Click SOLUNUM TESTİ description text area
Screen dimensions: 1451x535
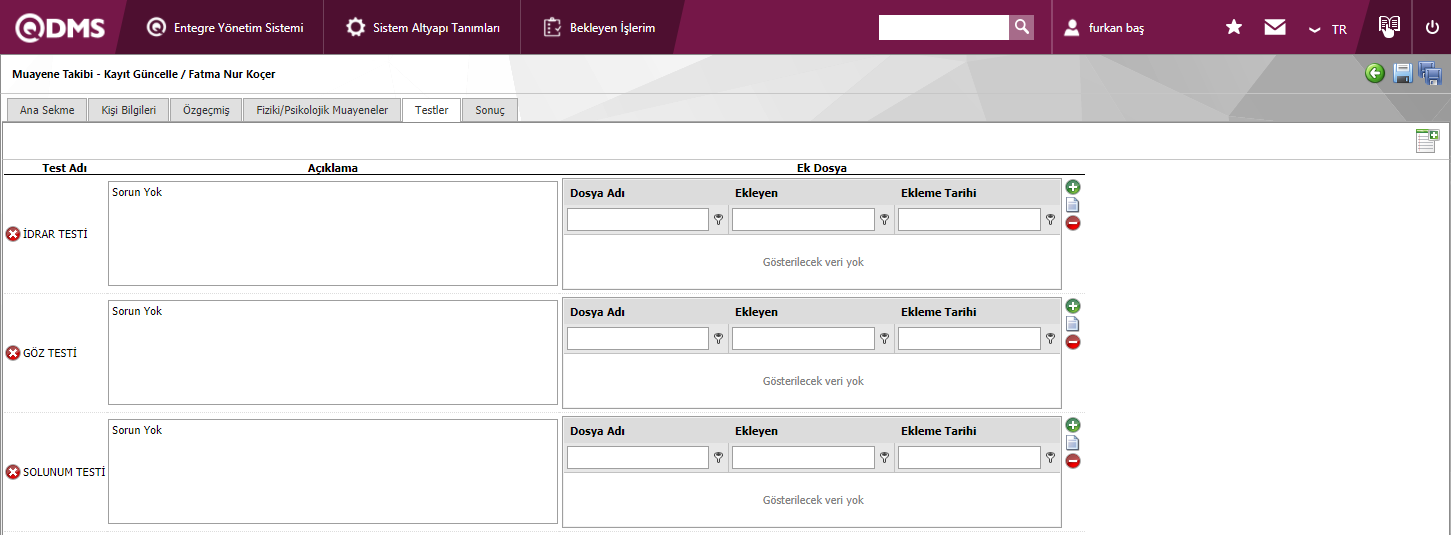[x=333, y=471]
